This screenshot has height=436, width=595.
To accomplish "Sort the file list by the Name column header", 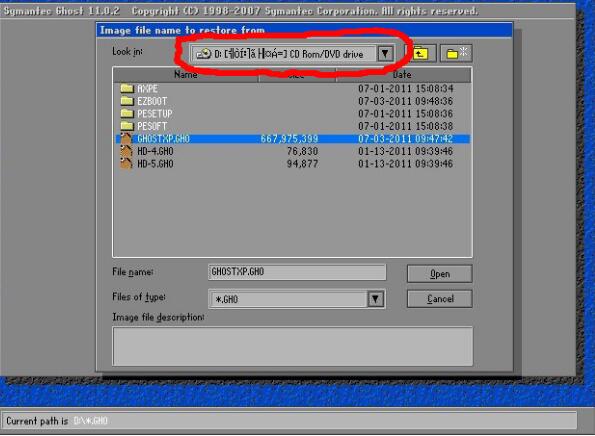I will pyautogui.click(x=186, y=74).
